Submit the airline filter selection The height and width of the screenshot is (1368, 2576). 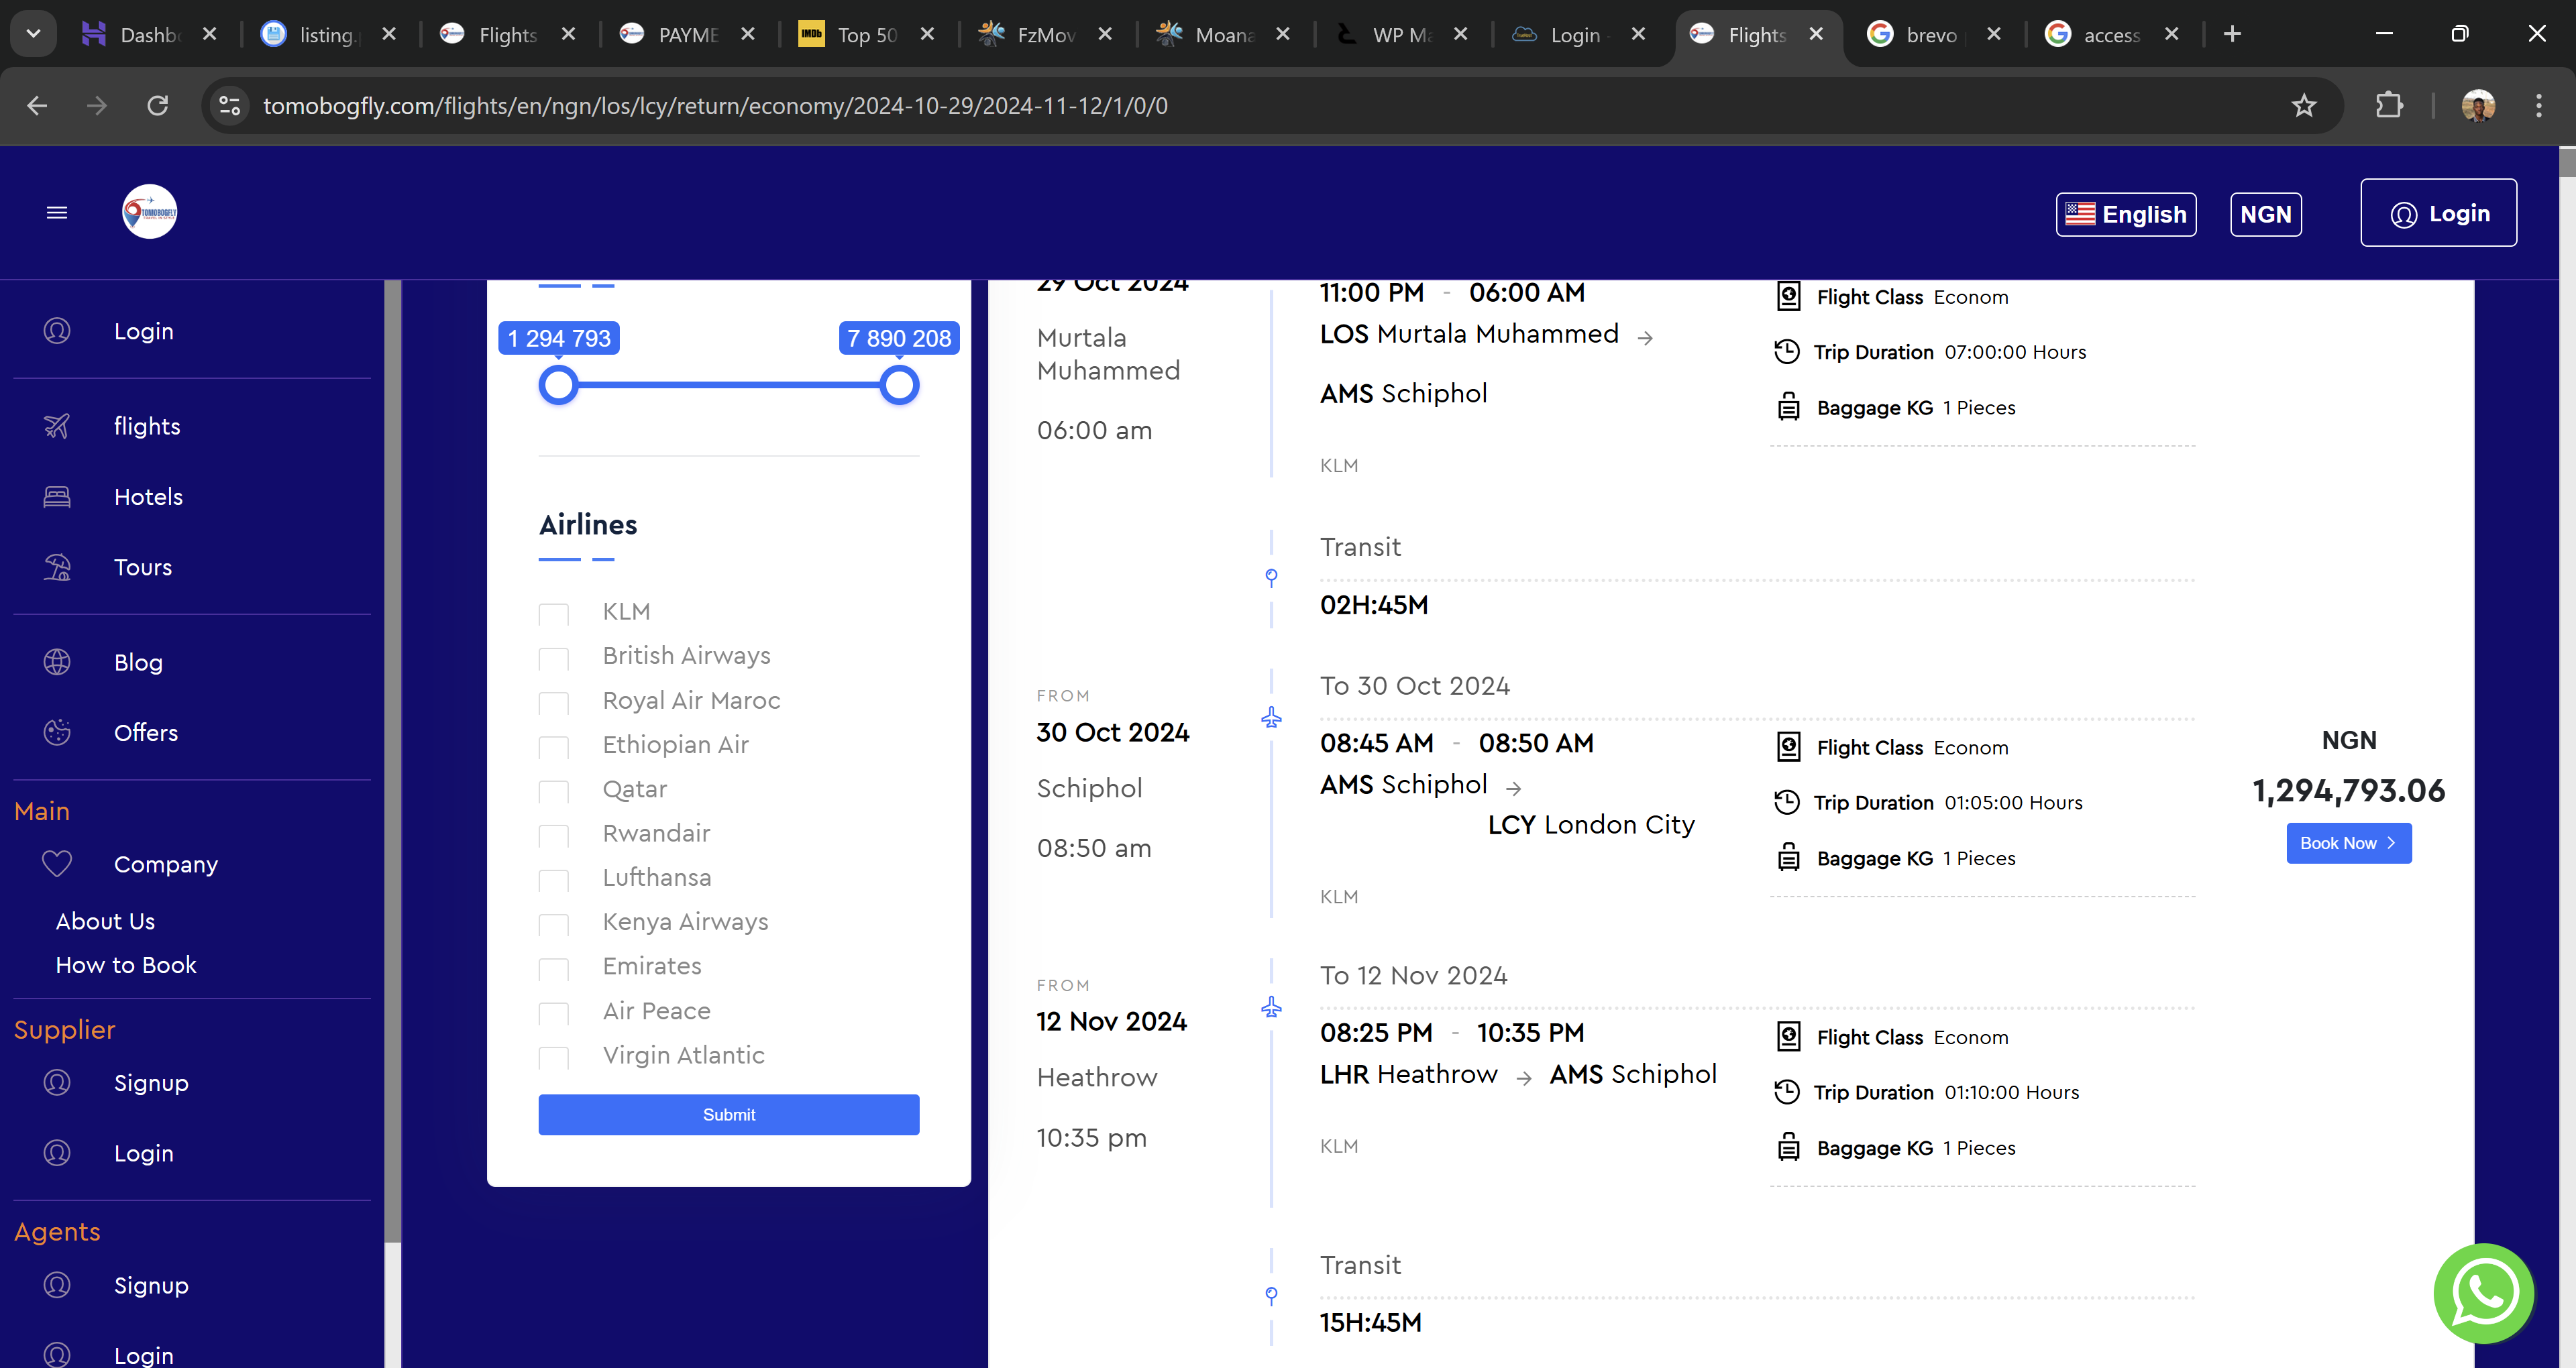pyautogui.click(x=728, y=1114)
